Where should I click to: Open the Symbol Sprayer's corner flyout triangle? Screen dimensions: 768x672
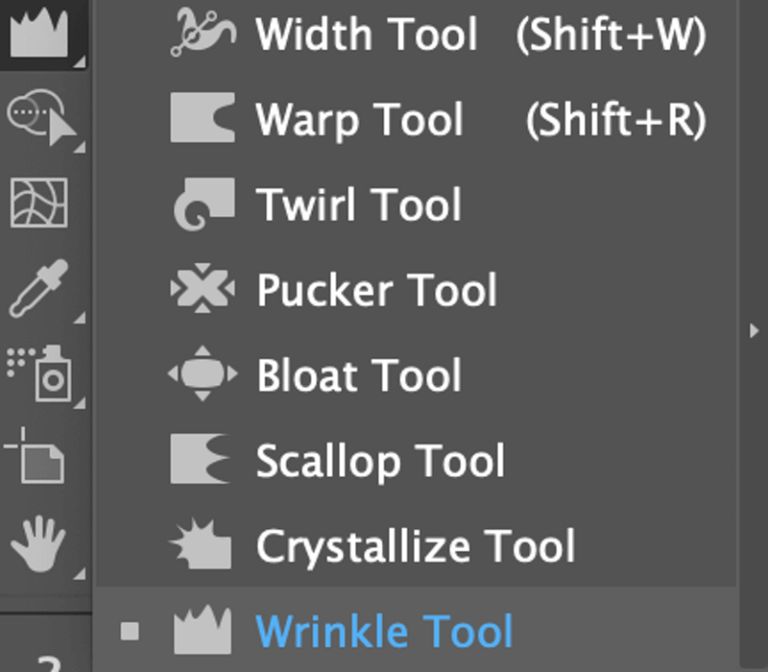click(x=79, y=403)
